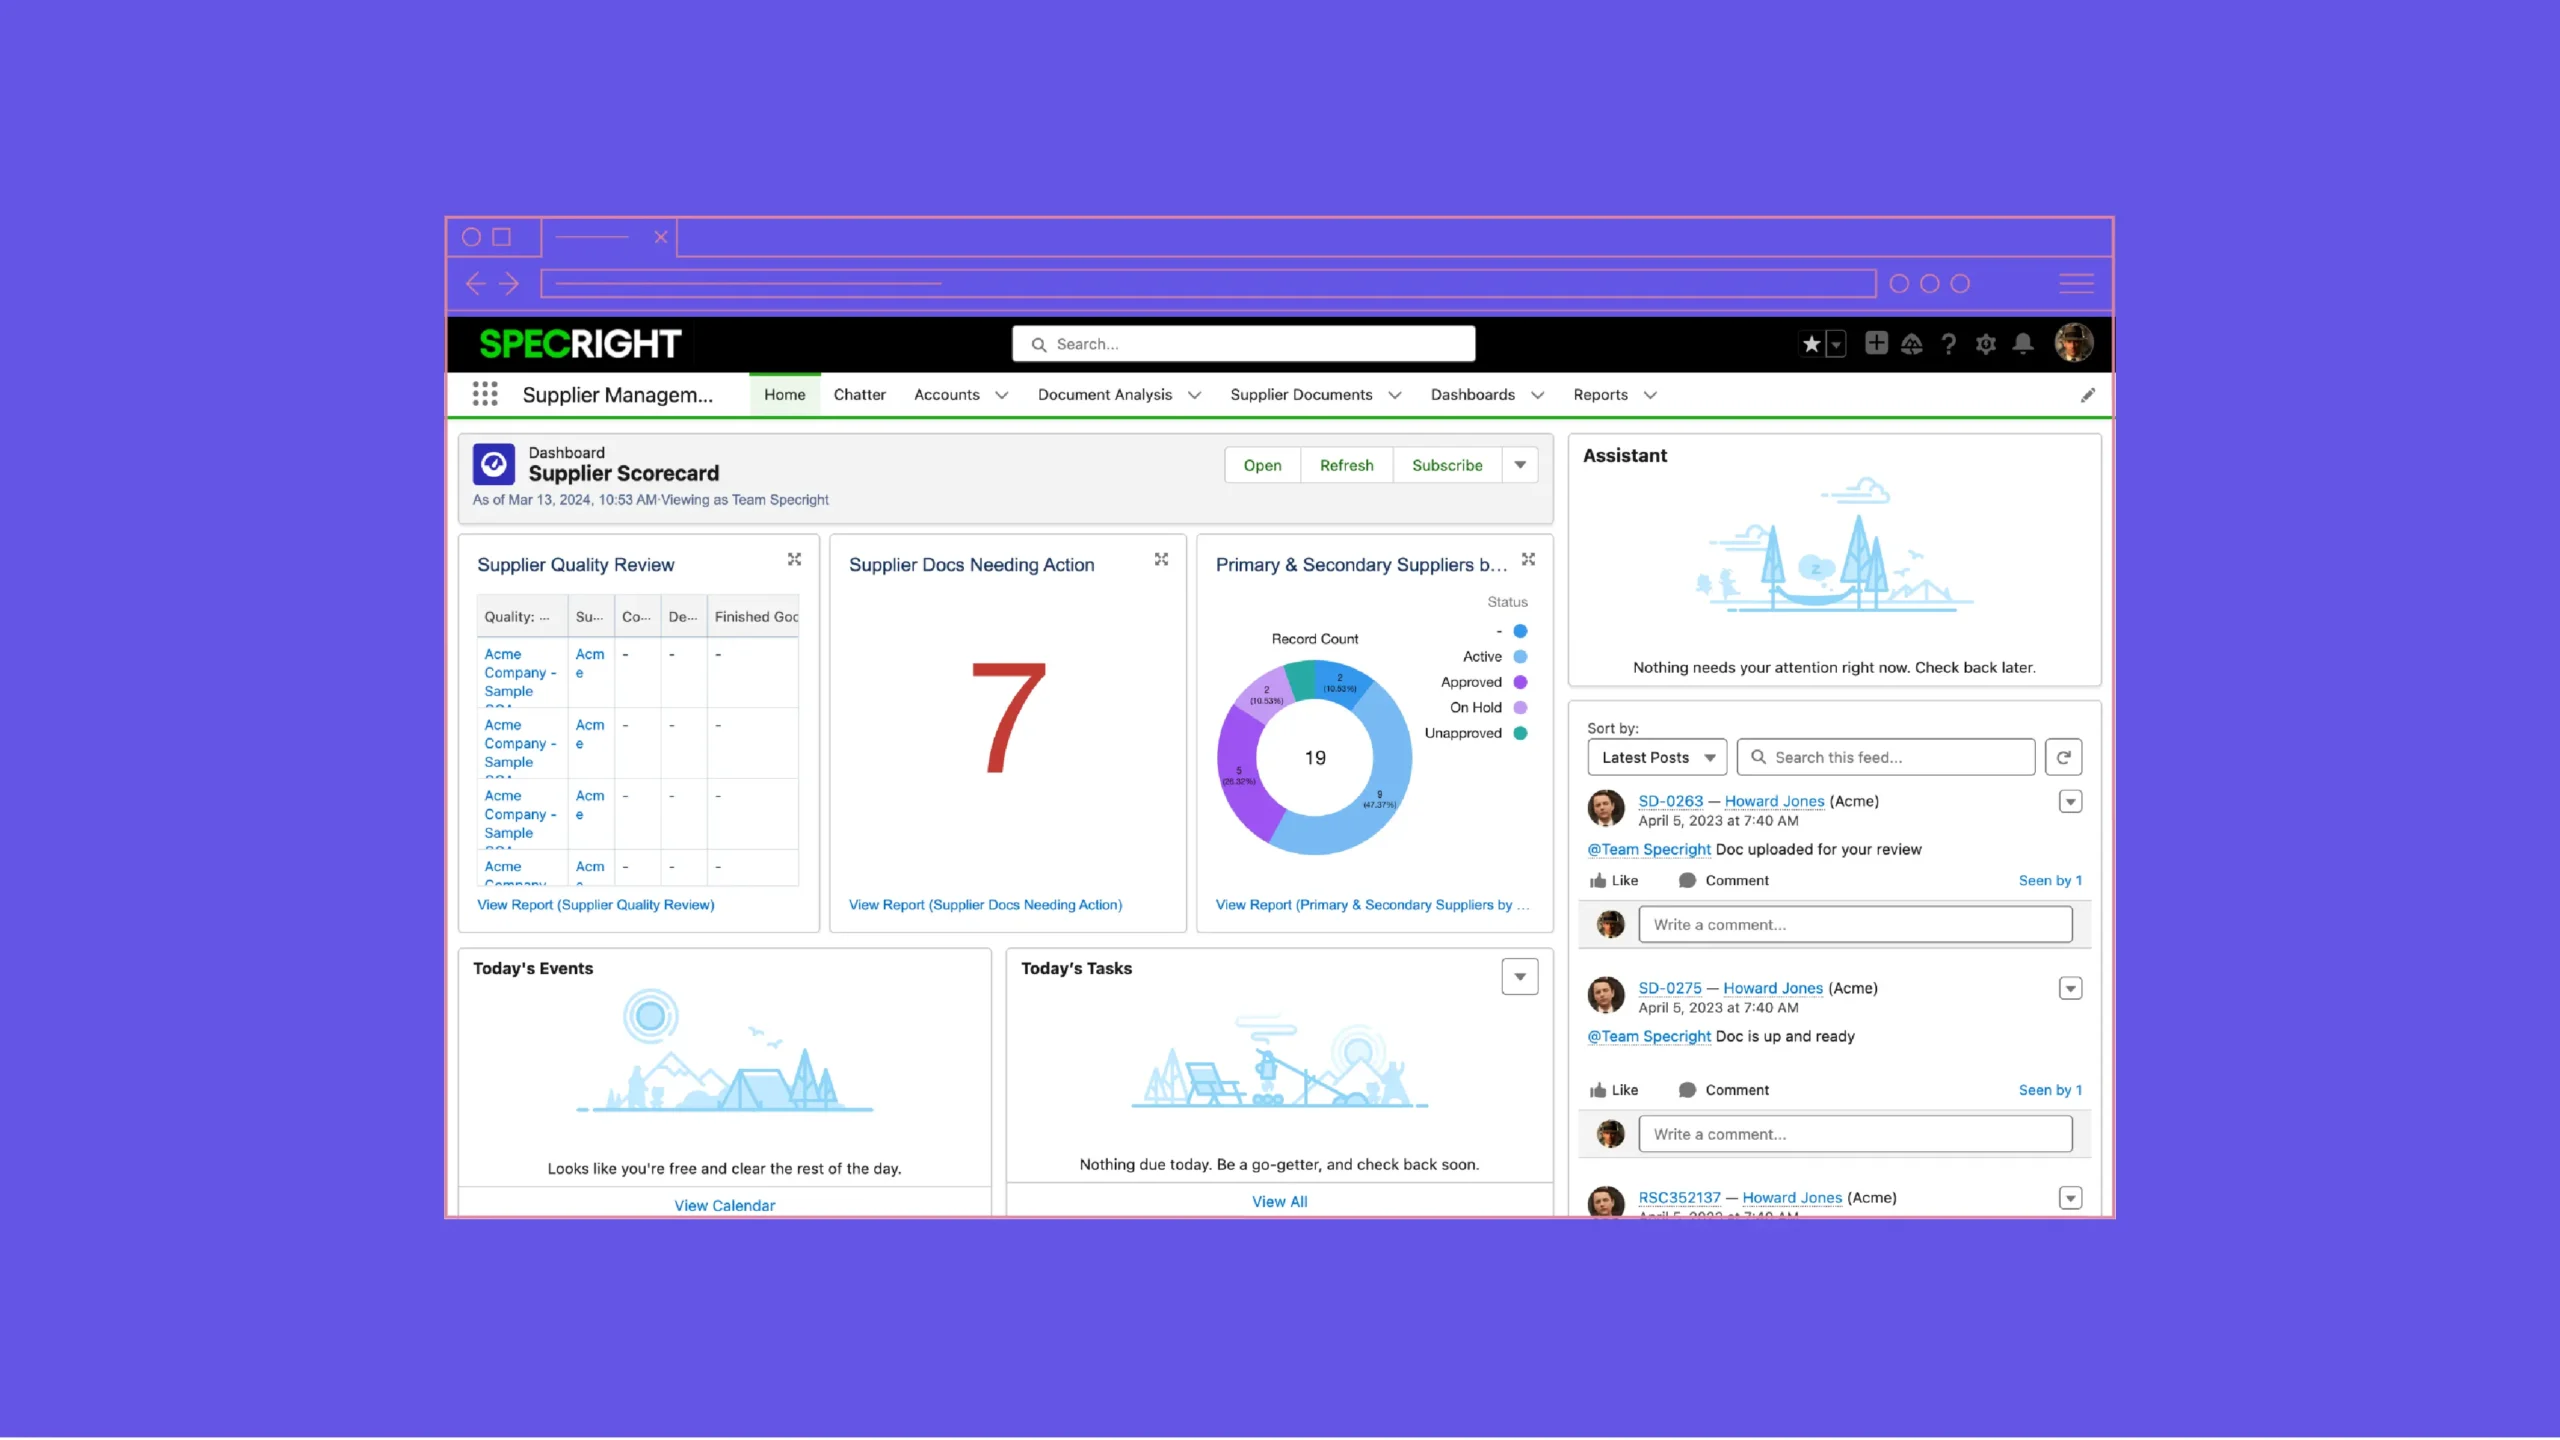
Task: Open the SD-0275 post actions dropdown
Action: click(x=2071, y=988)
